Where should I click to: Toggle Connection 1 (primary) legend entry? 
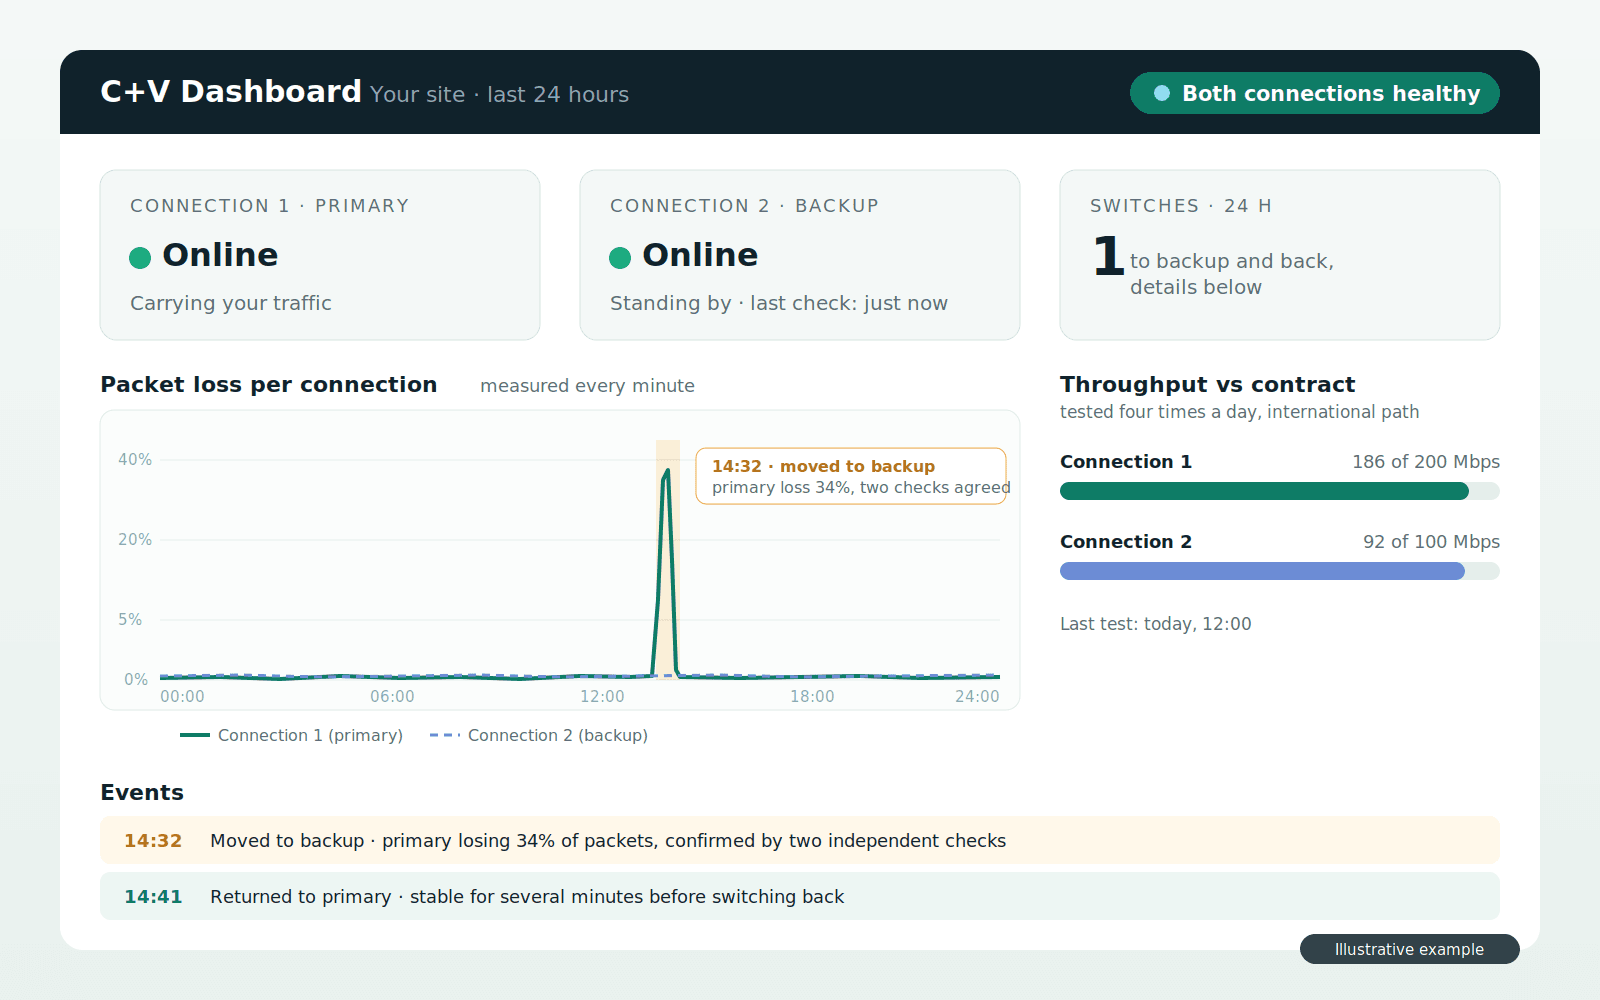[x=291, y=735]
